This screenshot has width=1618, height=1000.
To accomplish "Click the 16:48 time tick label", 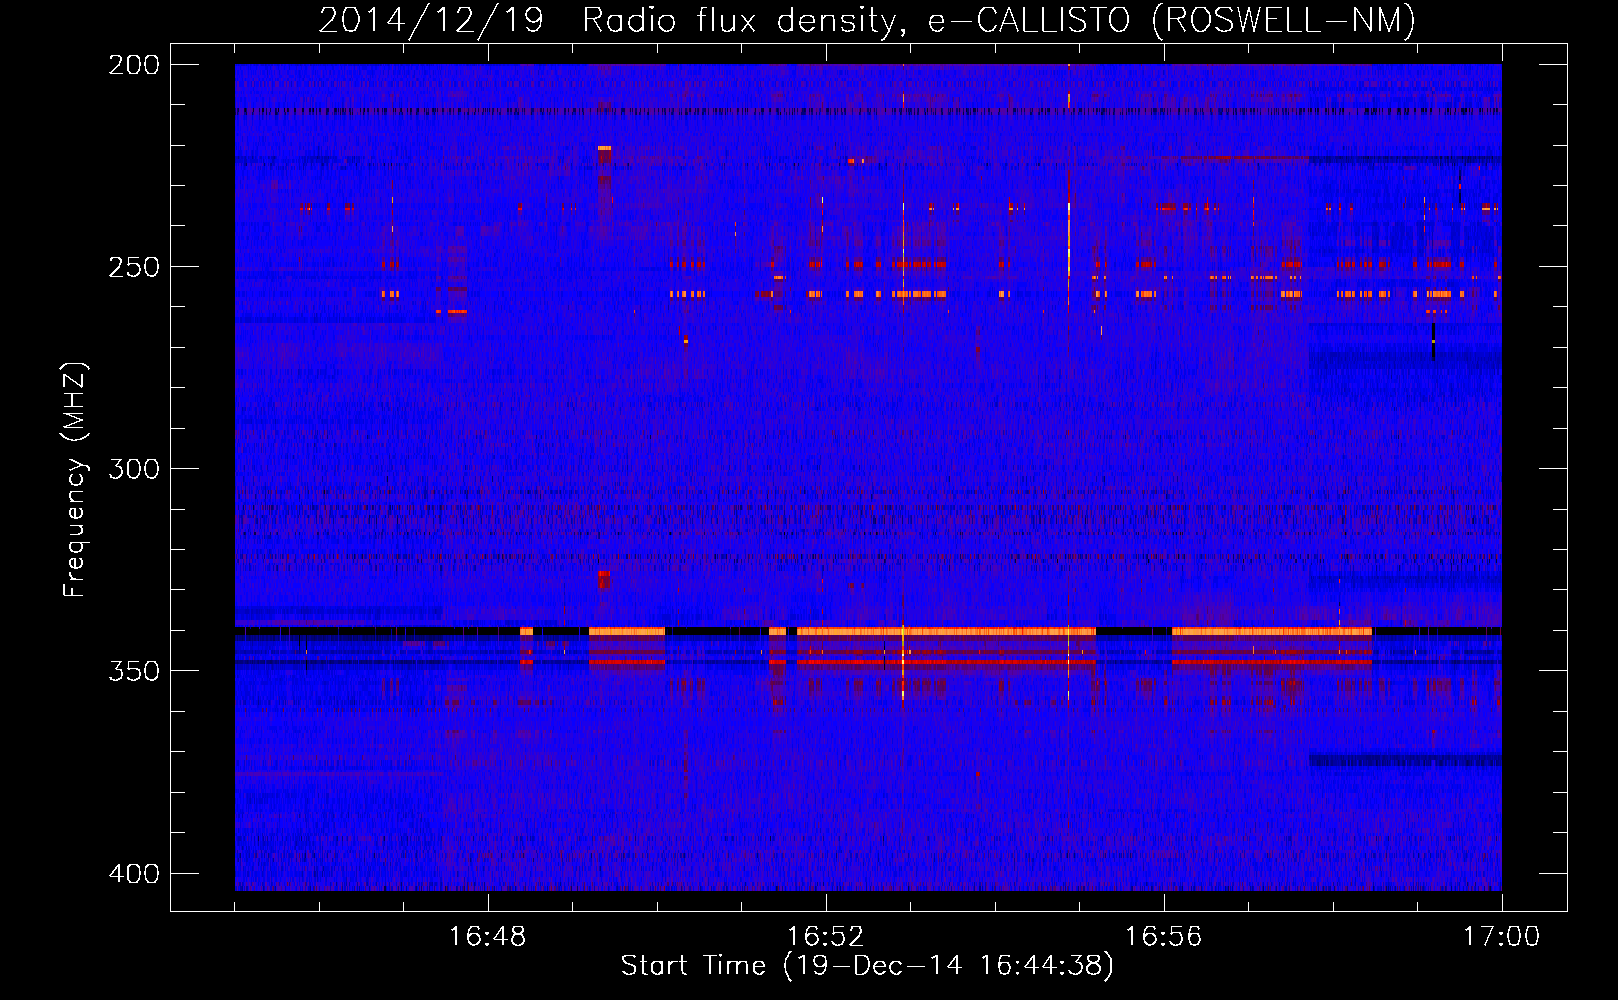I will pos(488,937).
